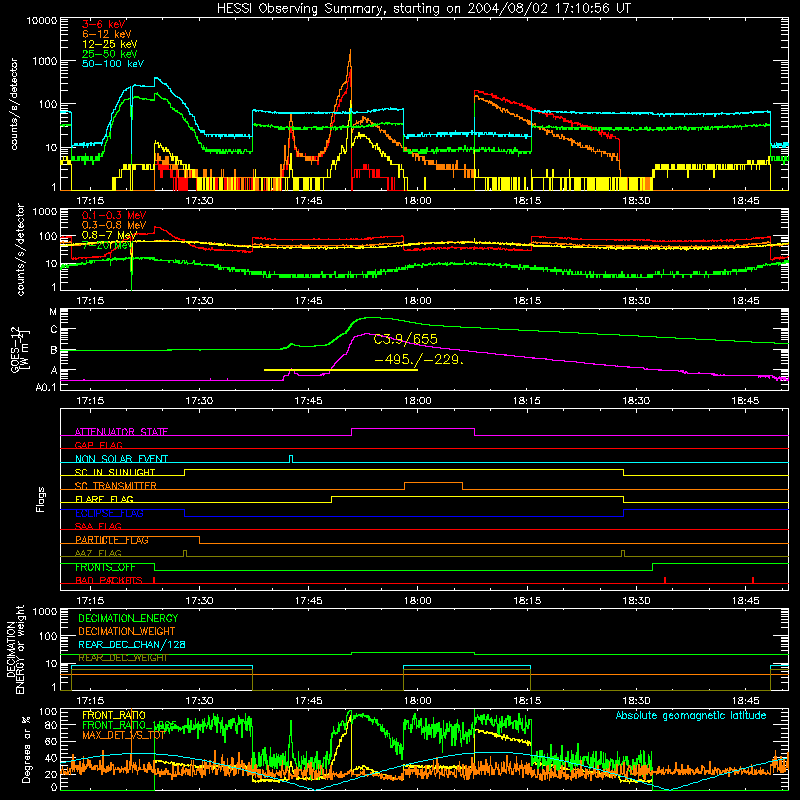Click the 0.3-0.8 MeV legend label

114,225
